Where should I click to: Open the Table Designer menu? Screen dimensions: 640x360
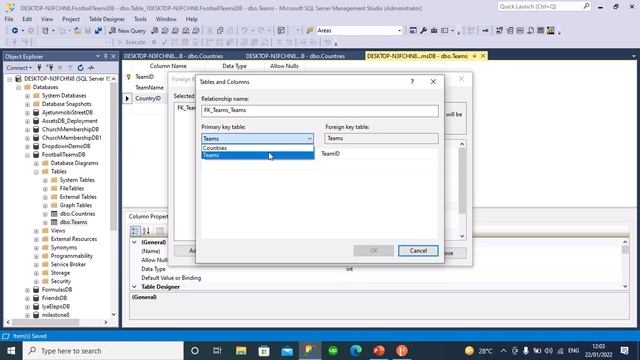pyautogui.click(x=107, y=19)
